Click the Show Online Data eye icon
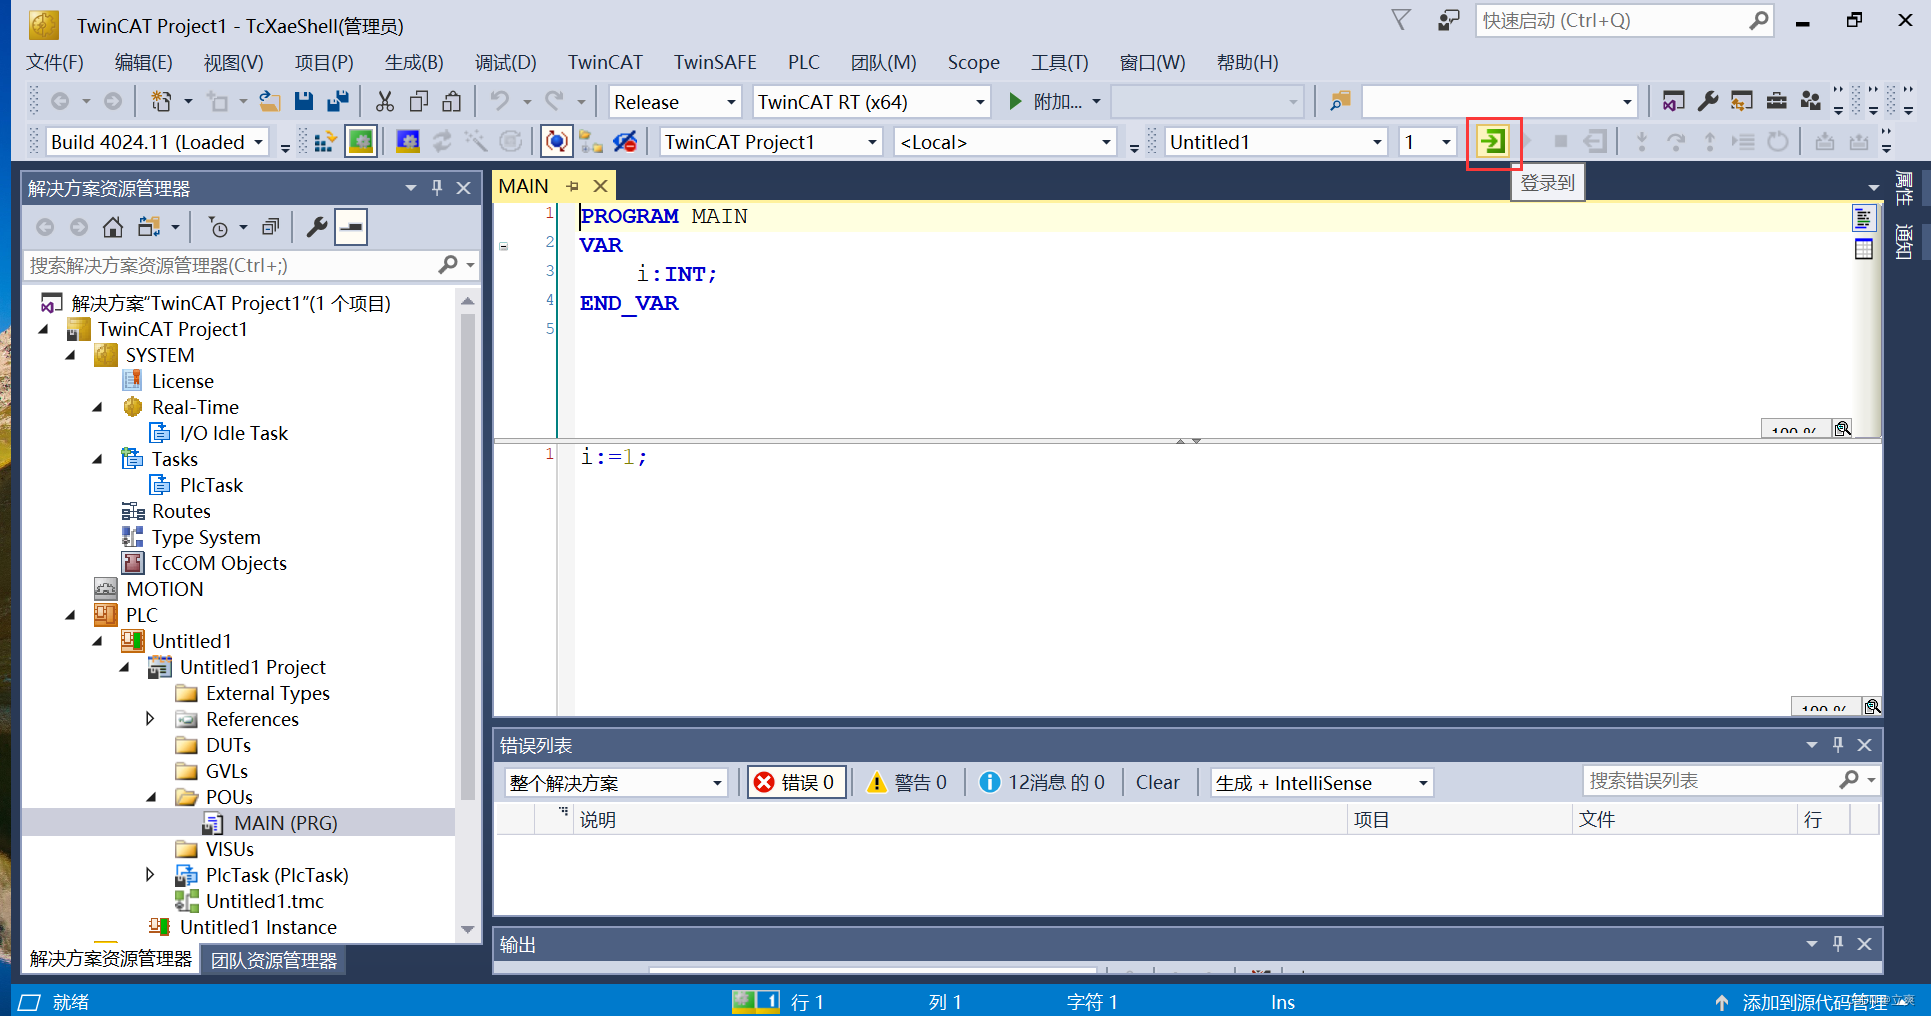 click(625, 142)
